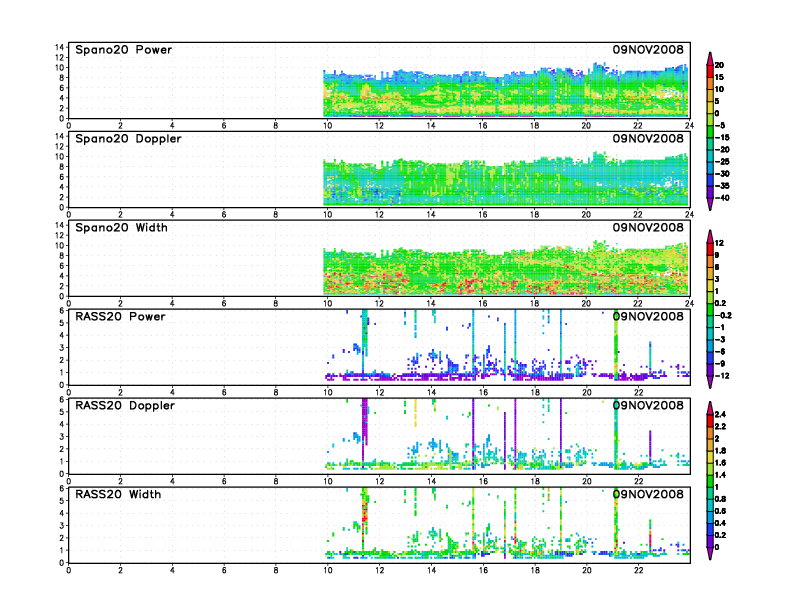The width and height of the screenshot is (792, 612).
Task: Click the "-40" label on the top colorbar
Action: click(x=722, y=198)
